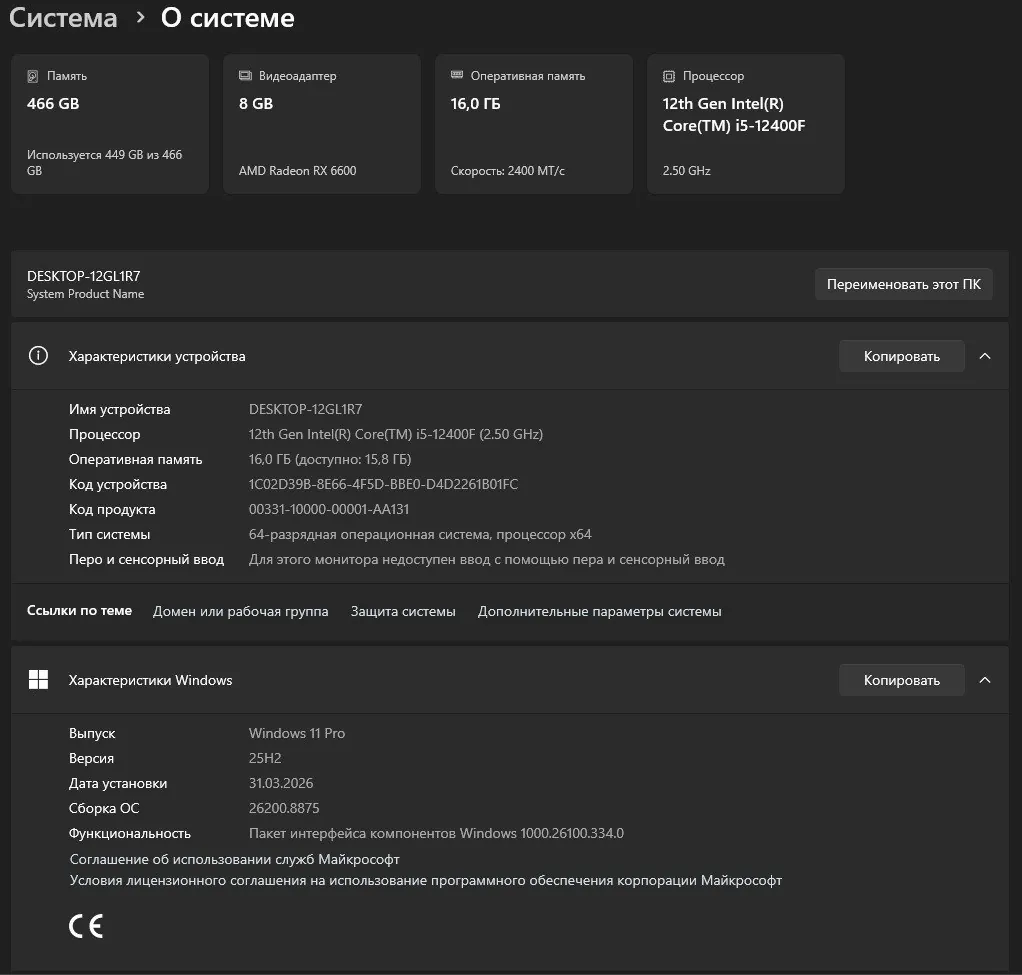The height and width of the screenshot is (975, 1022).
Task: Click AMD Radeon RX 6600 text
Action: coord(297,170)
